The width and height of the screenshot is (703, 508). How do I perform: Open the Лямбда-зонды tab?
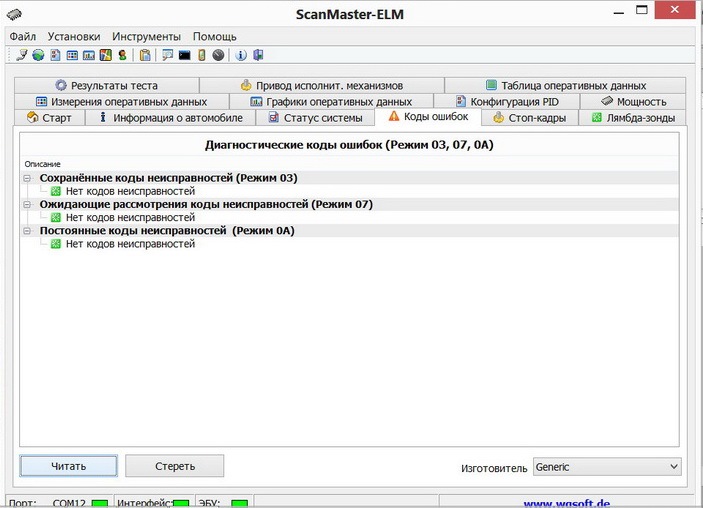(x=633, y=118)
